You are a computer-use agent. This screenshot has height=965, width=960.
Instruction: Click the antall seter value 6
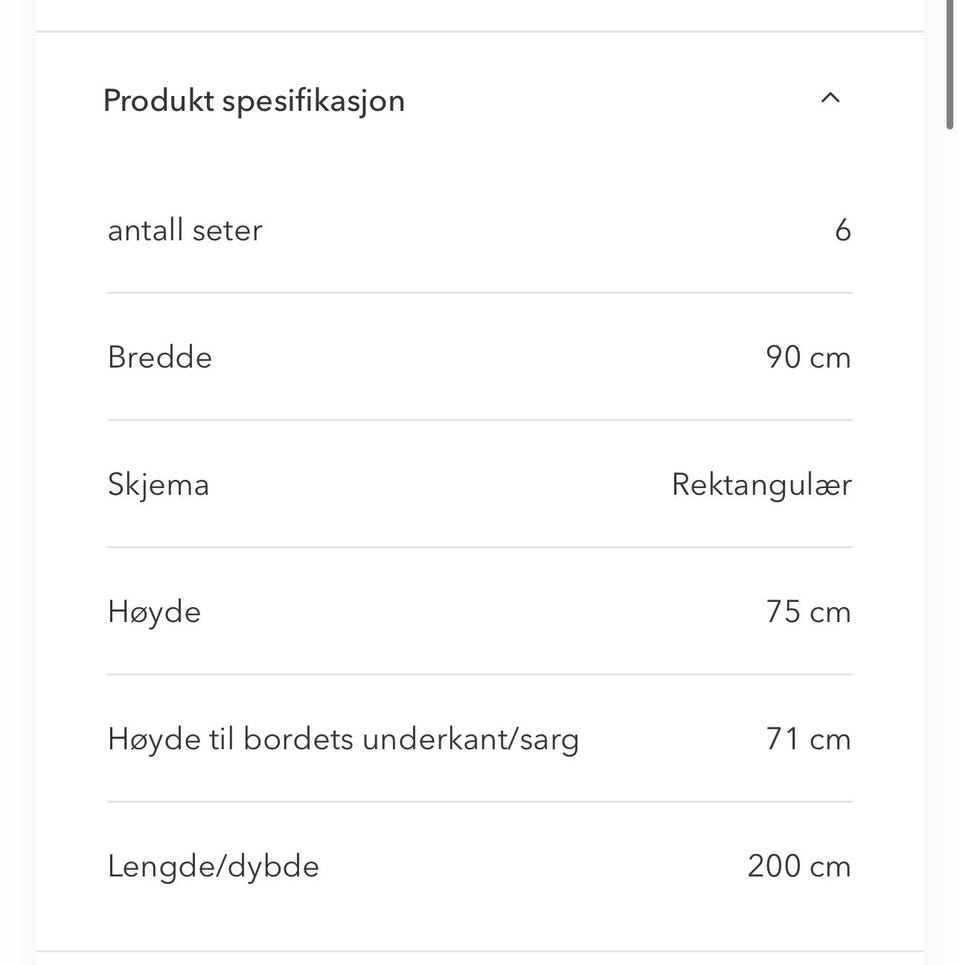pyautogui.click(x=842, y=231)
